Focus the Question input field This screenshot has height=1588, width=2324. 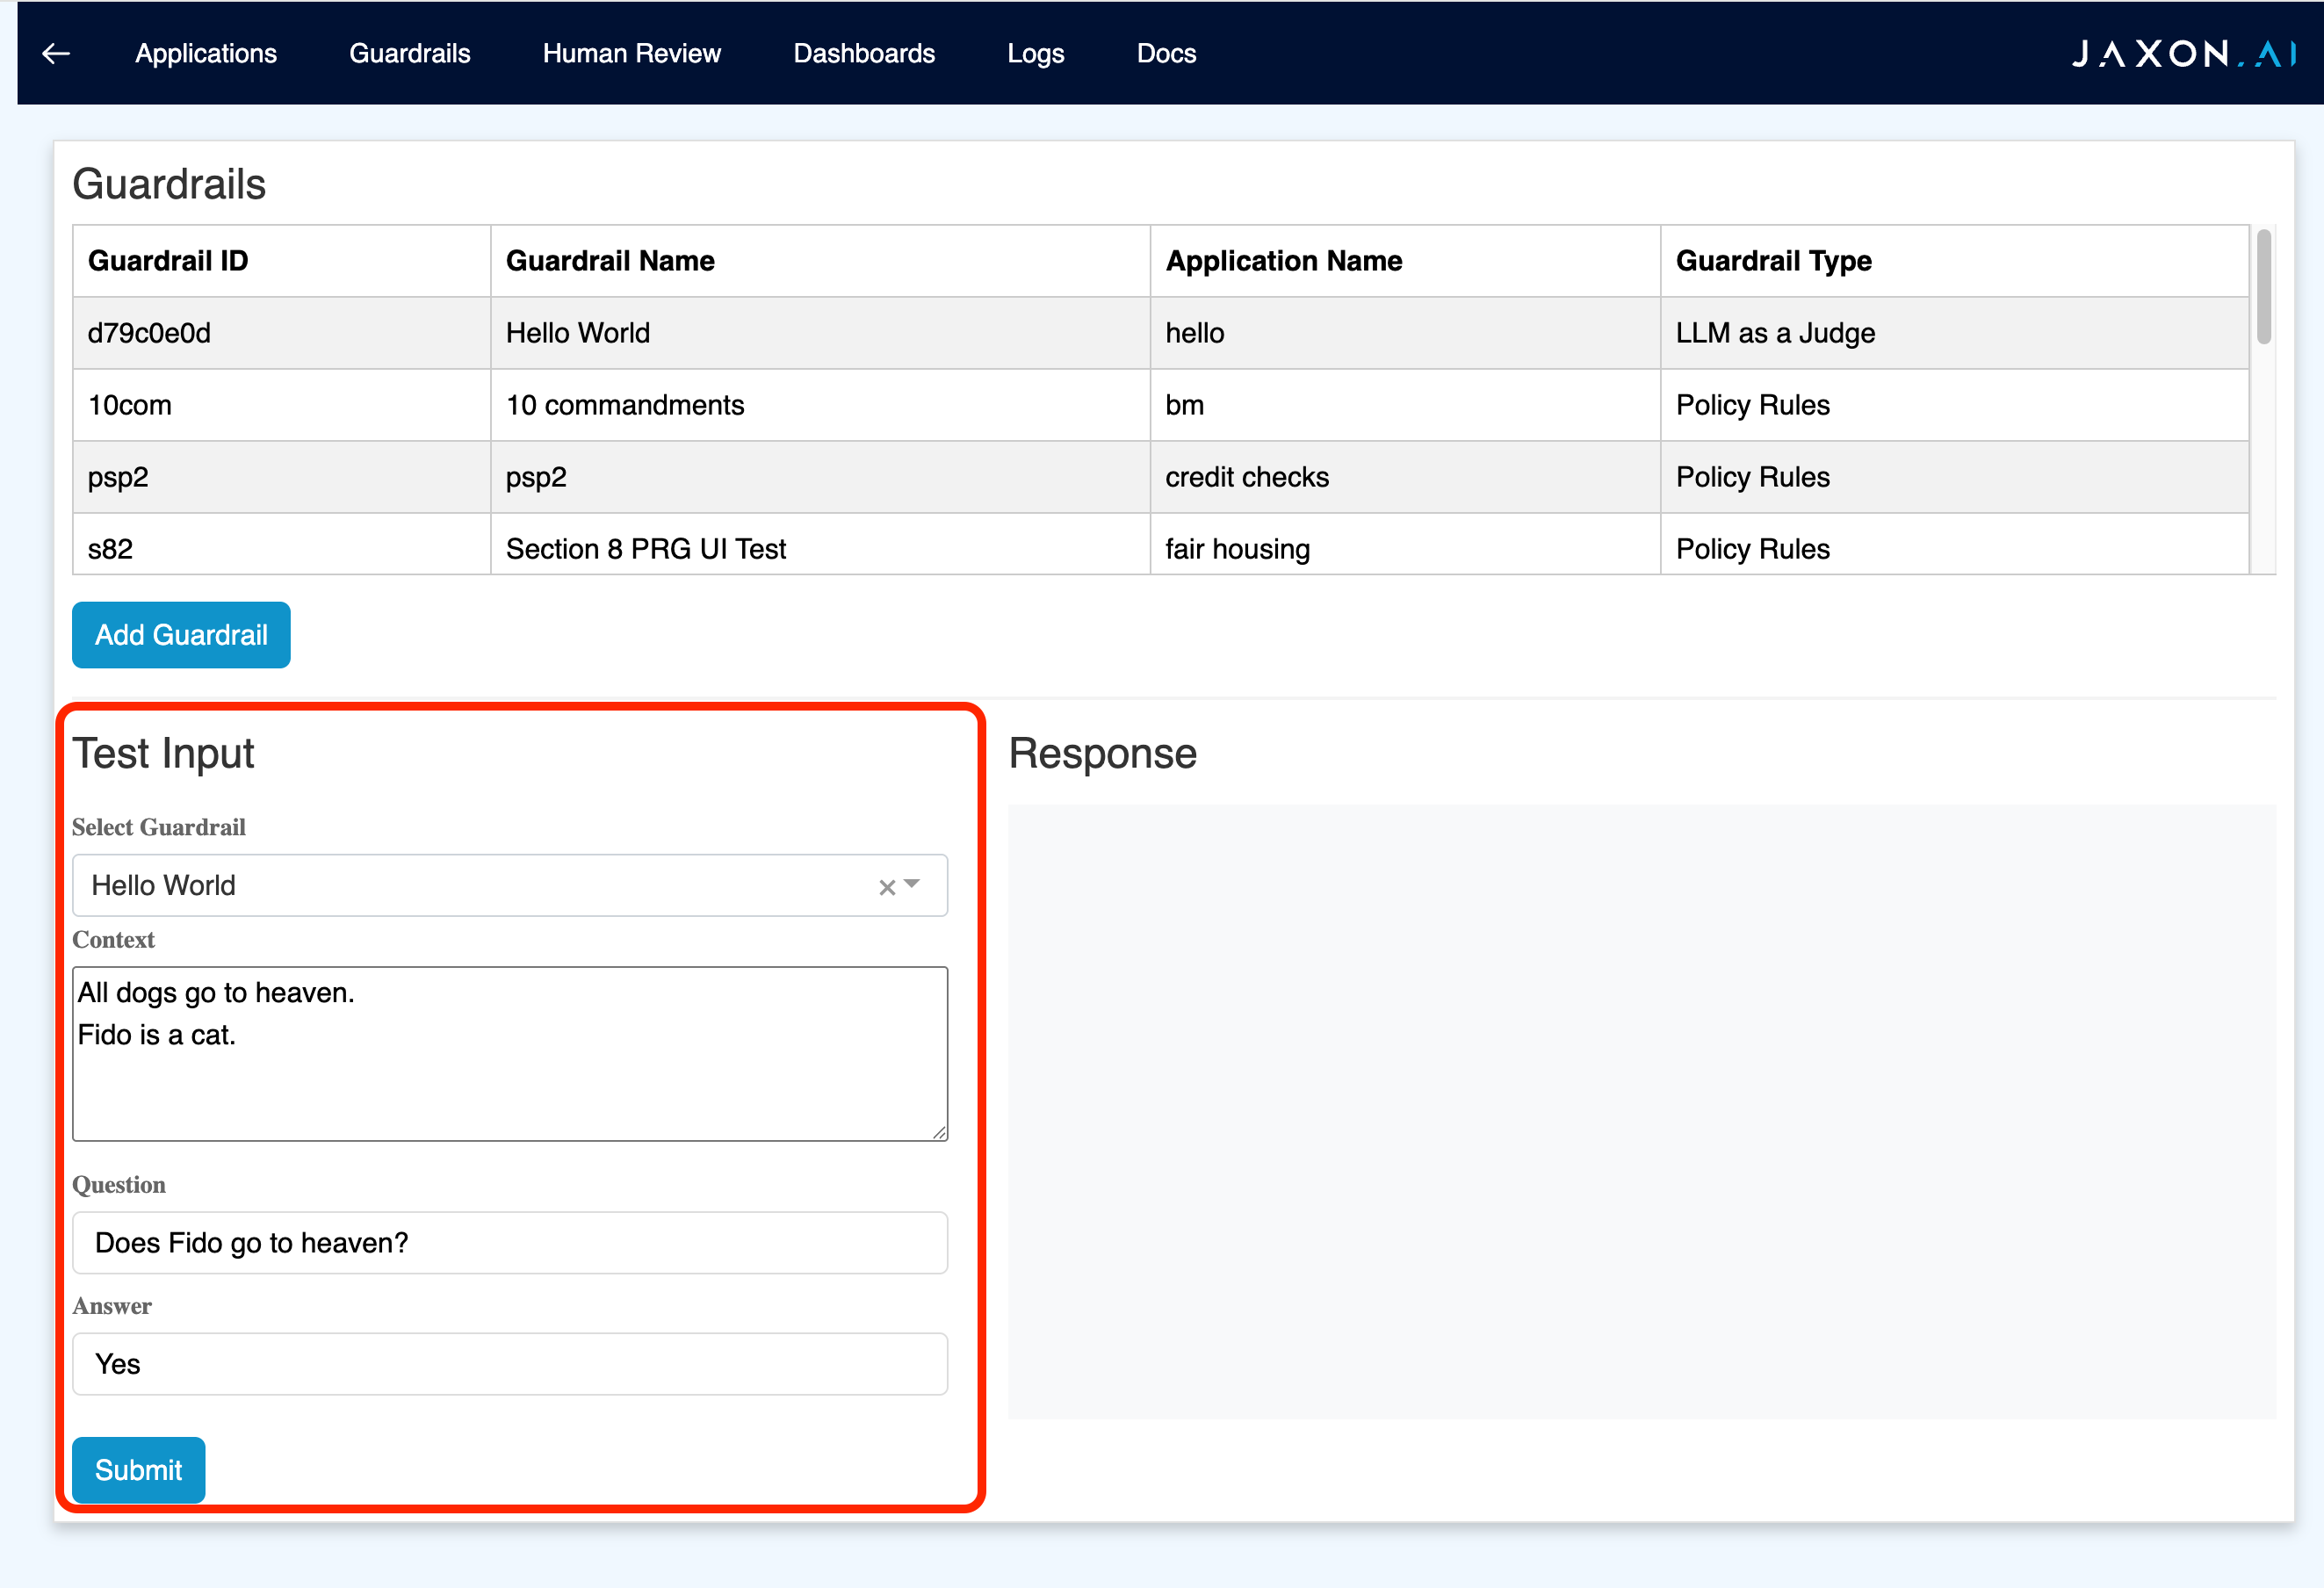point(510,1243)
